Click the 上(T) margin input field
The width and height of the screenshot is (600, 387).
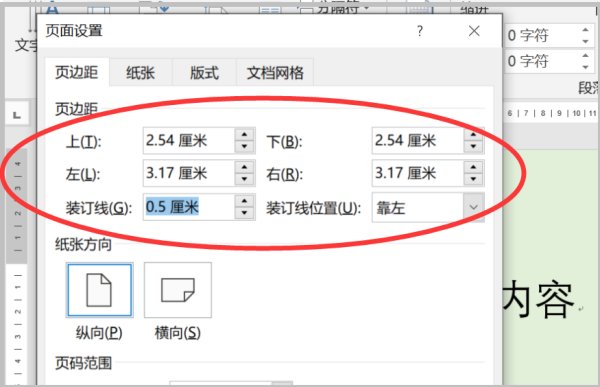click(189, 140)
